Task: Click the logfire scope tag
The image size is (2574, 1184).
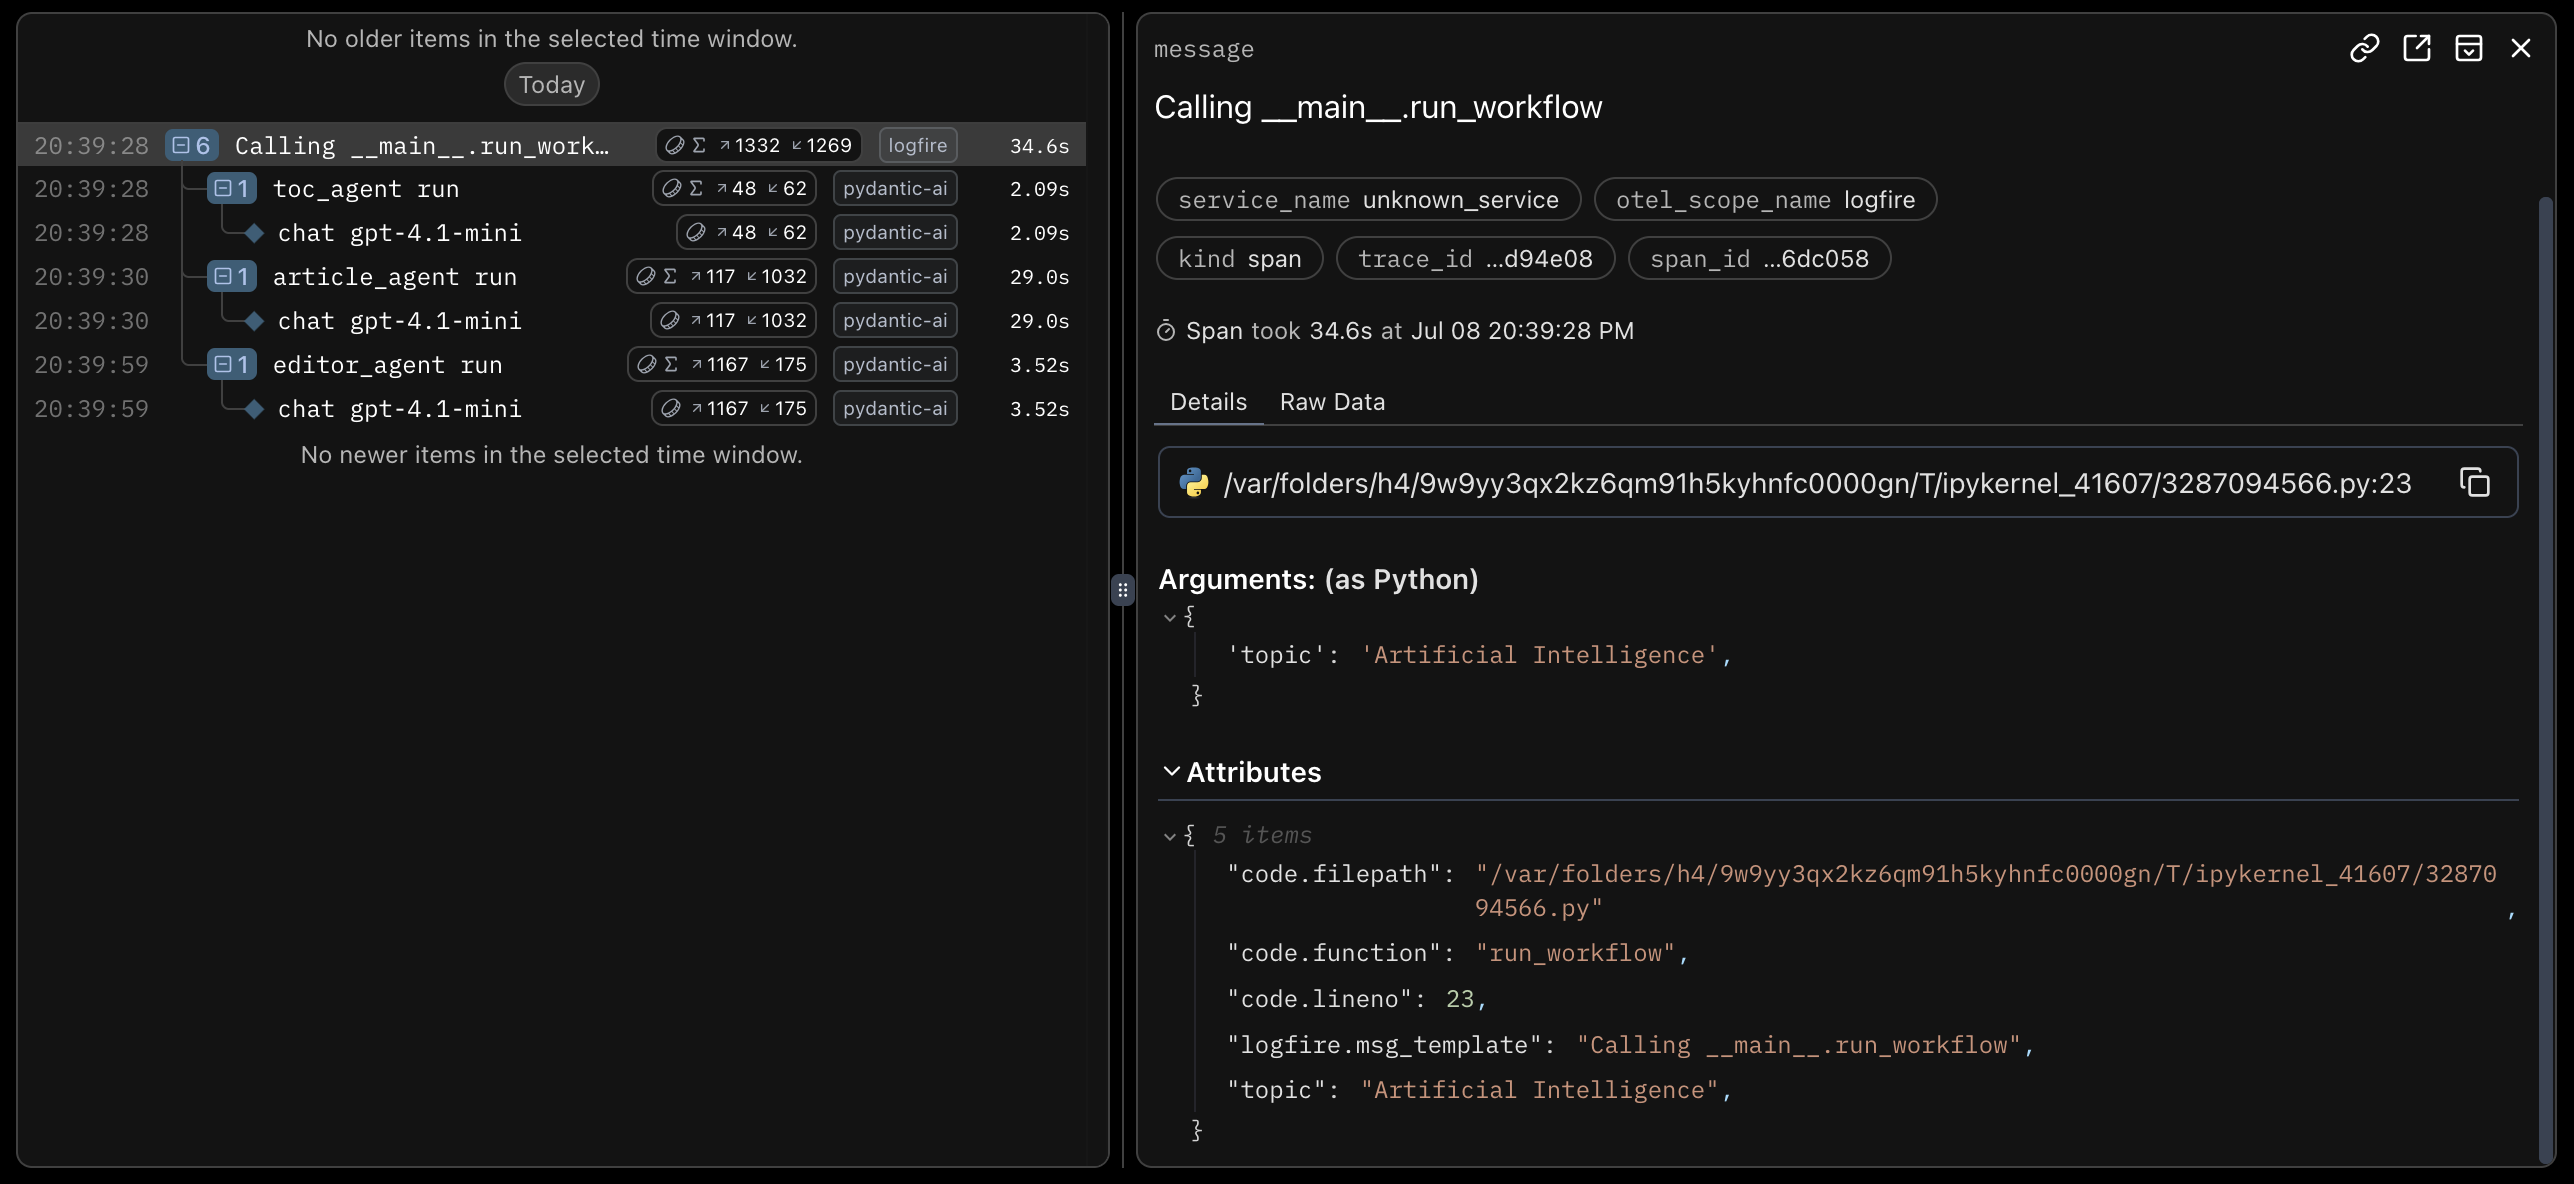Action: pos(918,146)
